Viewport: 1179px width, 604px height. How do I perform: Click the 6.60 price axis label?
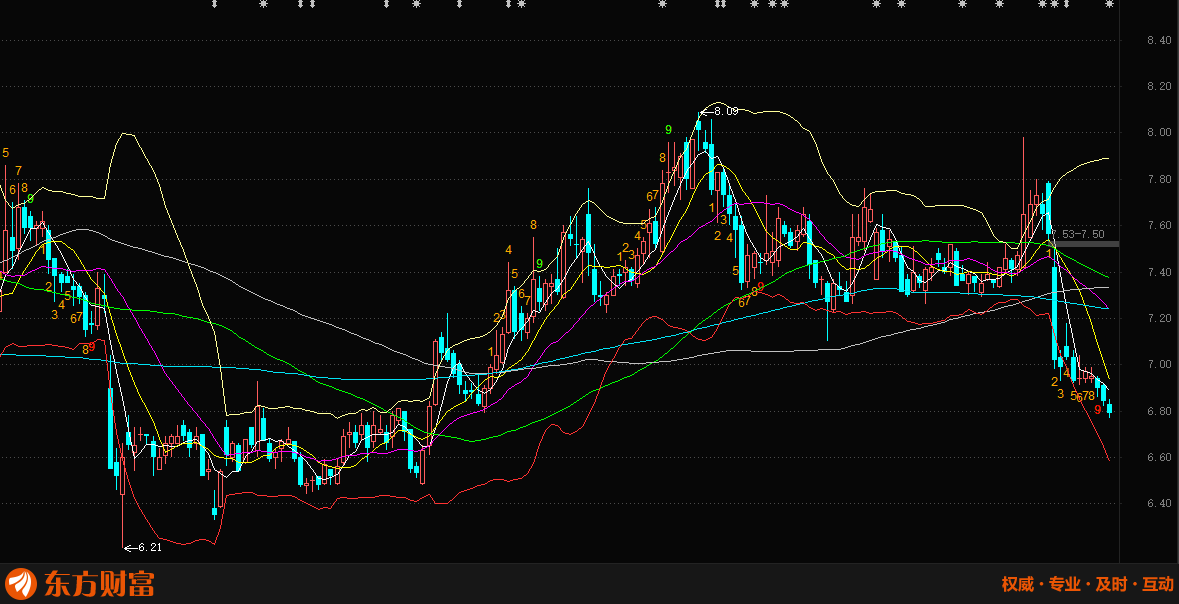(x=1160, y=457)
